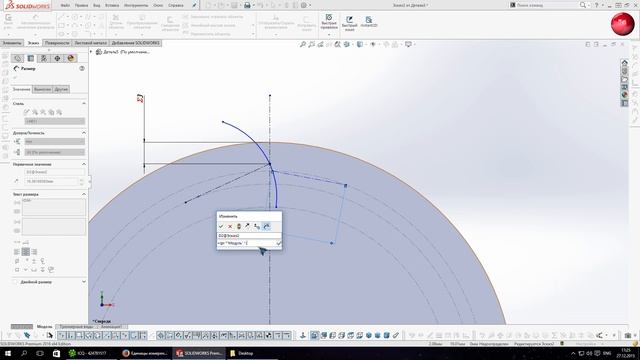Click the rebuild icon in the Изменить dialog
The image size is (640, 360).
[x=239, y=226]
